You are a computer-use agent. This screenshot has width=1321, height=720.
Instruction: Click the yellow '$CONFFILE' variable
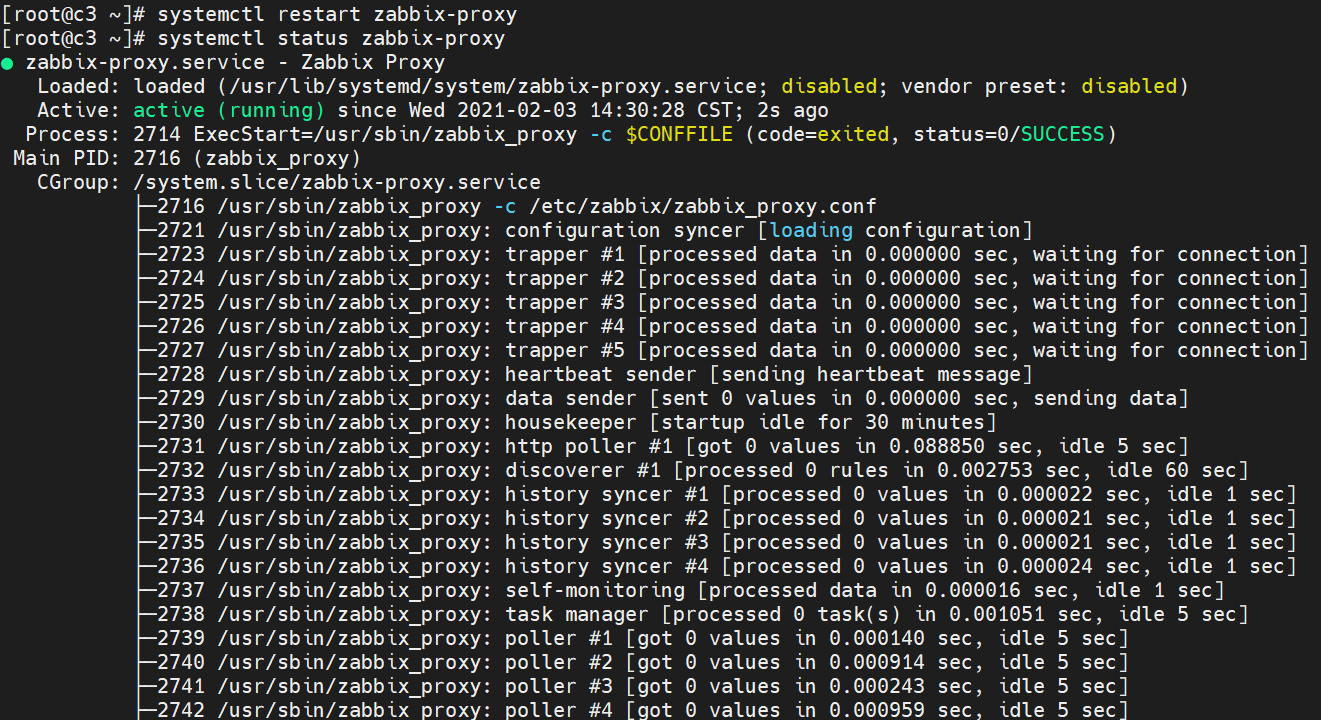[679, 135]
